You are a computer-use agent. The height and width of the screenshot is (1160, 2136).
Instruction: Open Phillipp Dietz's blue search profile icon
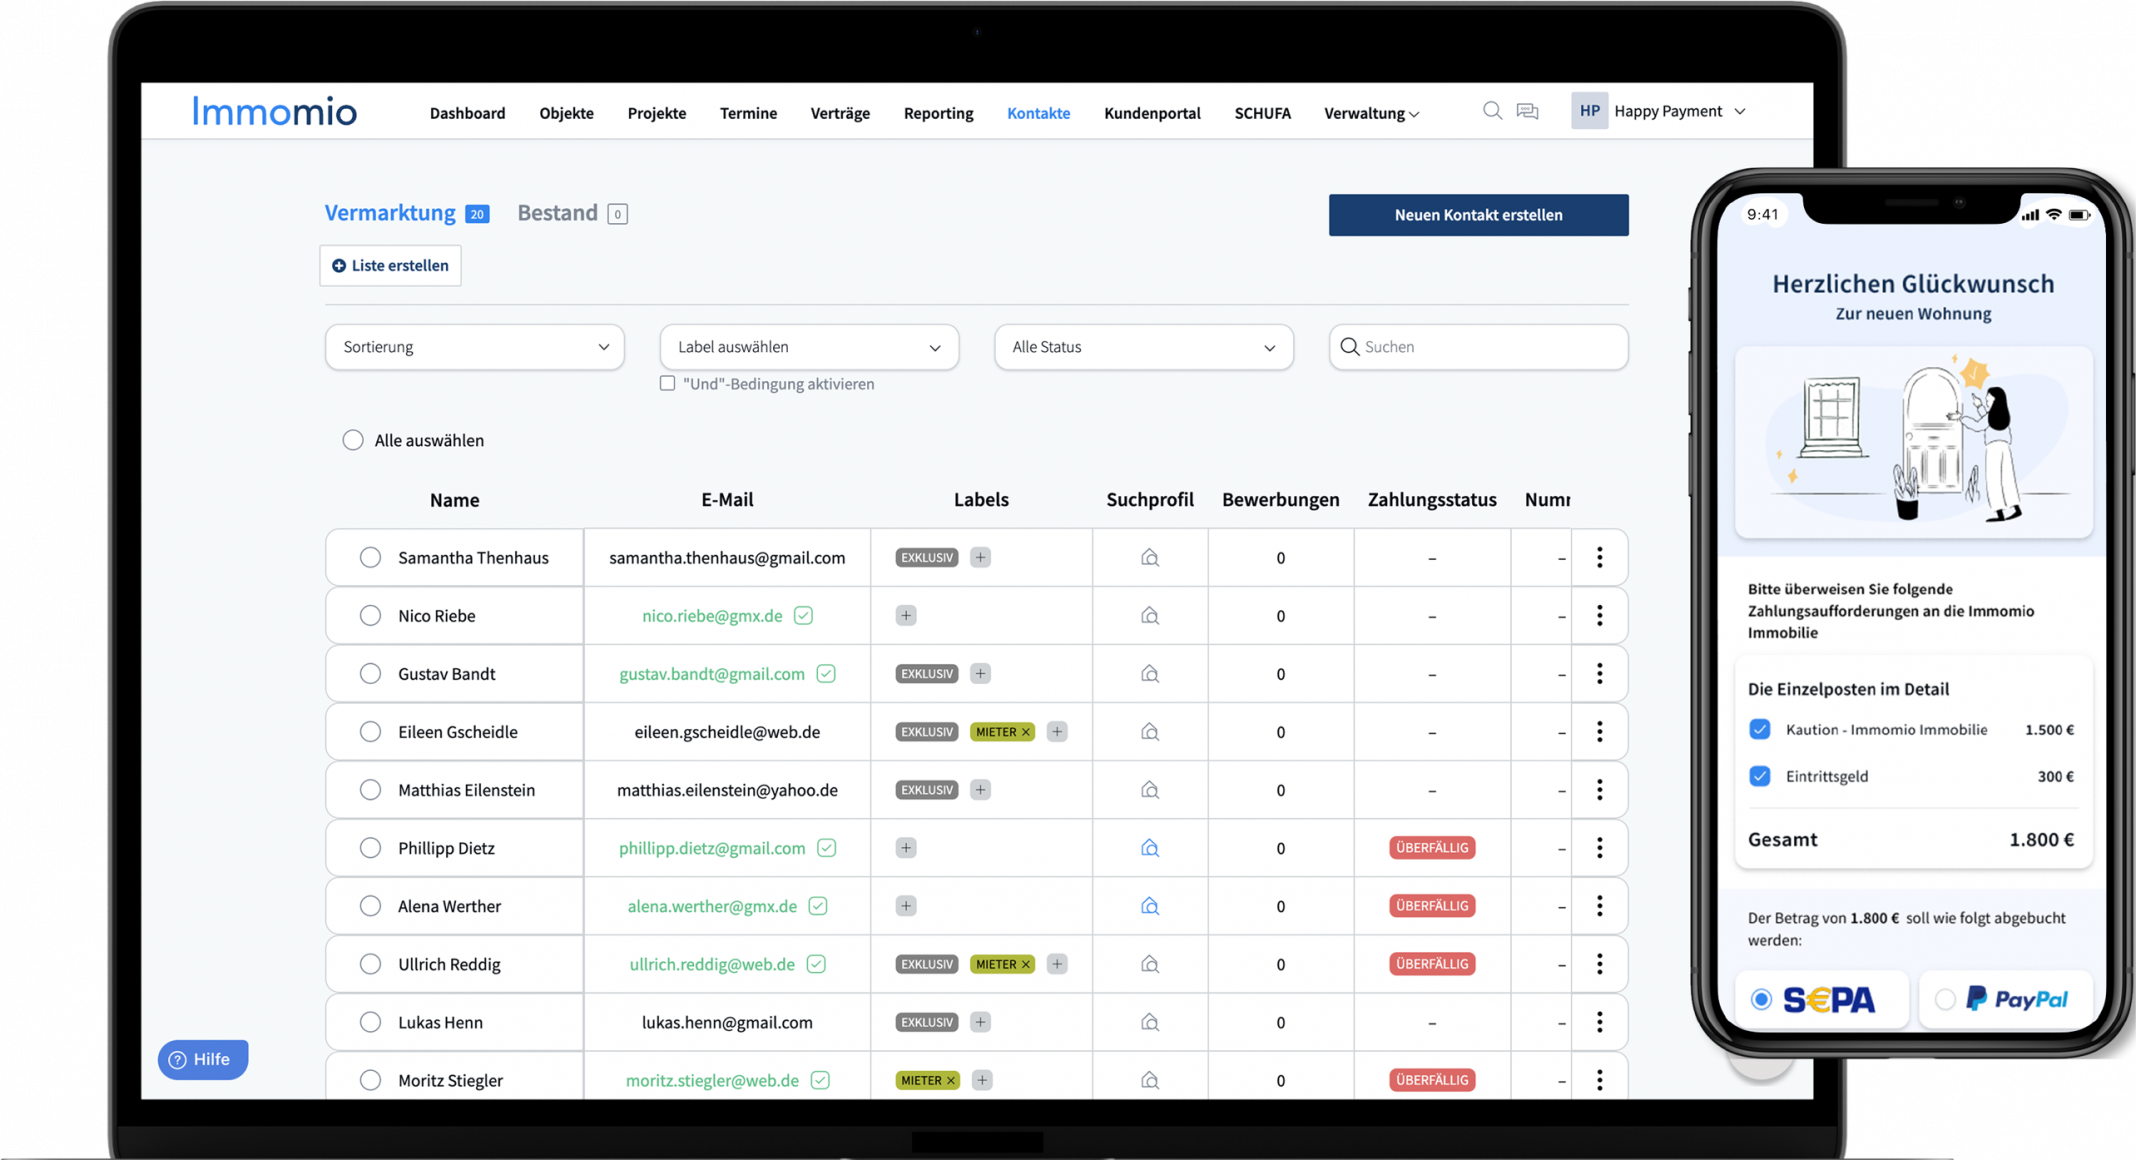pos(1149,848)
